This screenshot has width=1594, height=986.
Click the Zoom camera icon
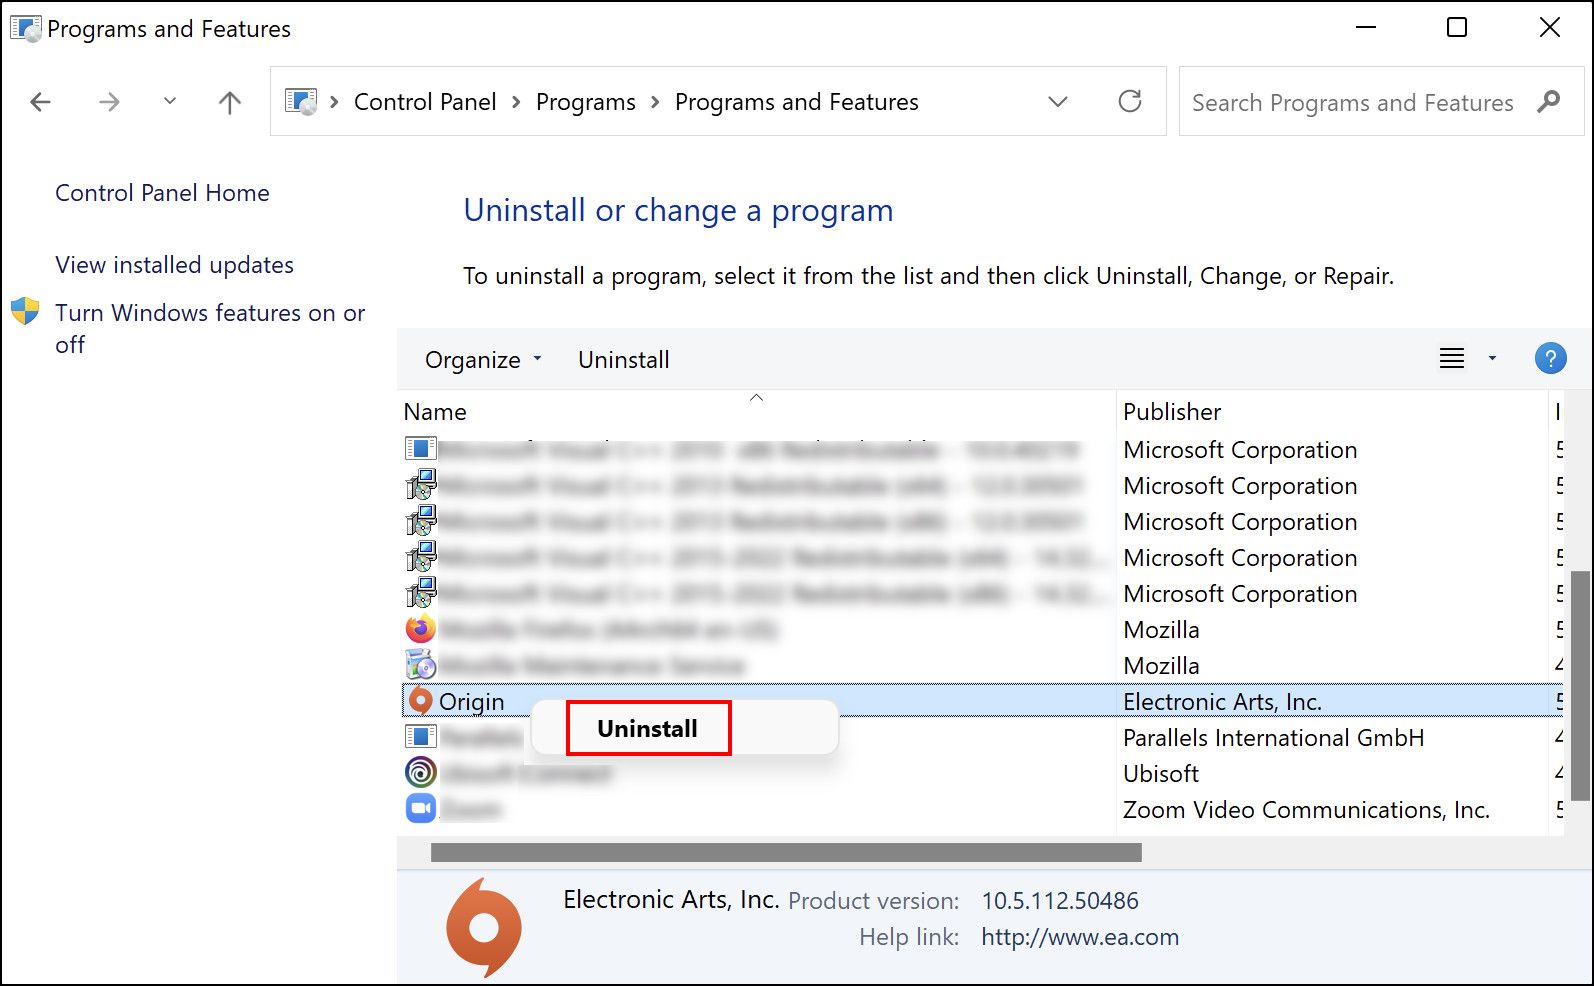[421, 808]
